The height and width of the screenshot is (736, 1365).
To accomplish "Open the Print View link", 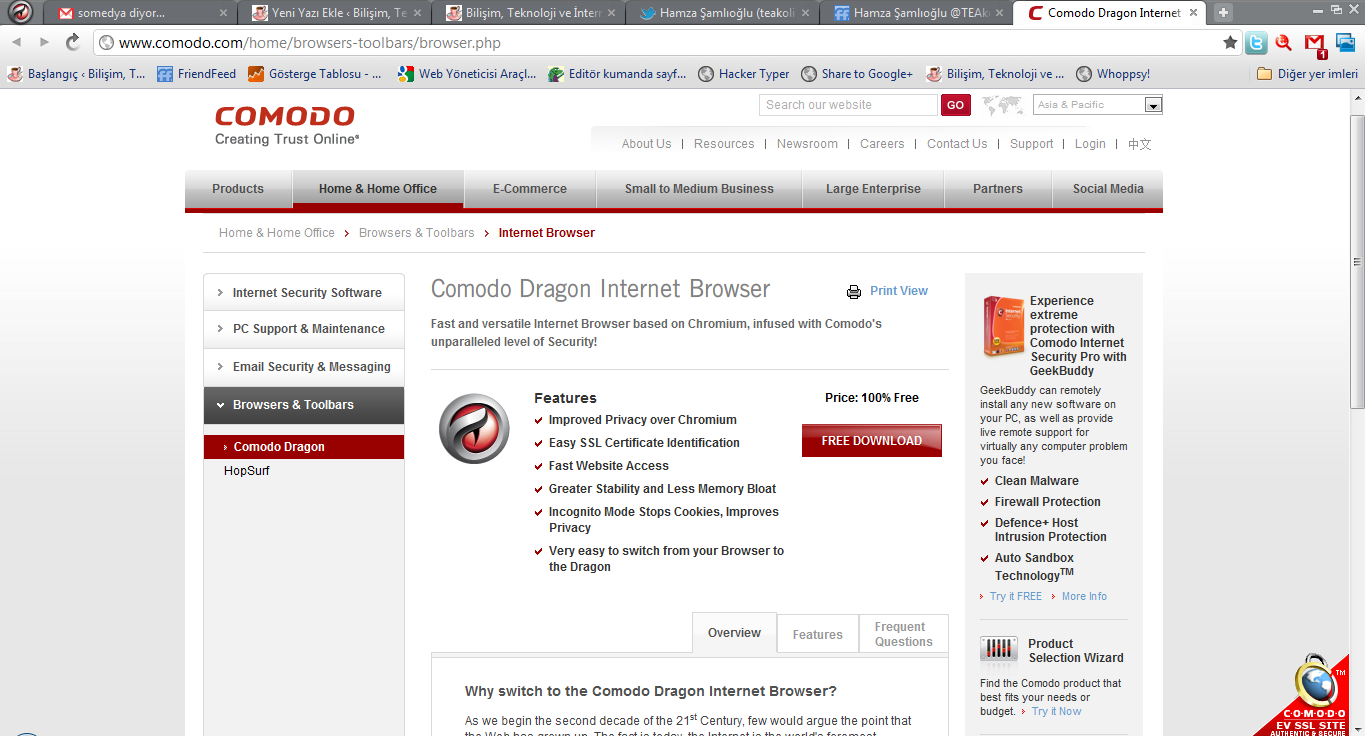I will point(899,291).
